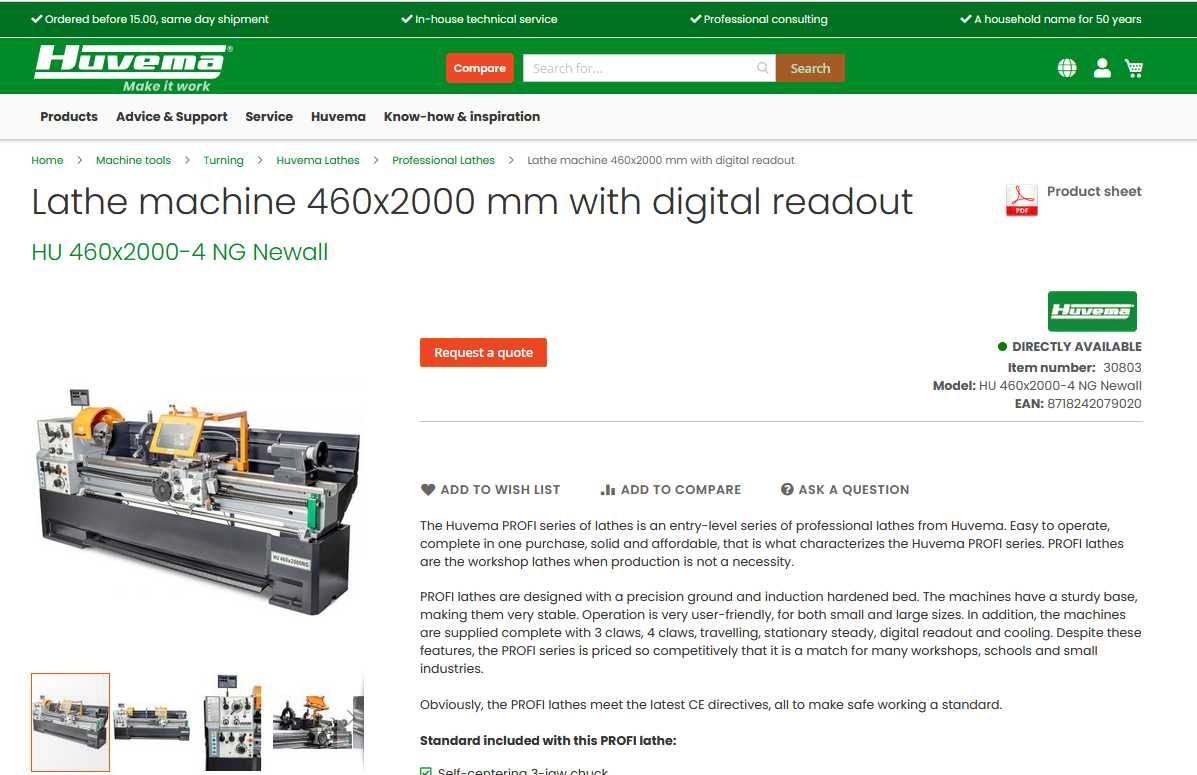
Task: Select the second thumbnail, side view lathe
Action: coord(151,722)
